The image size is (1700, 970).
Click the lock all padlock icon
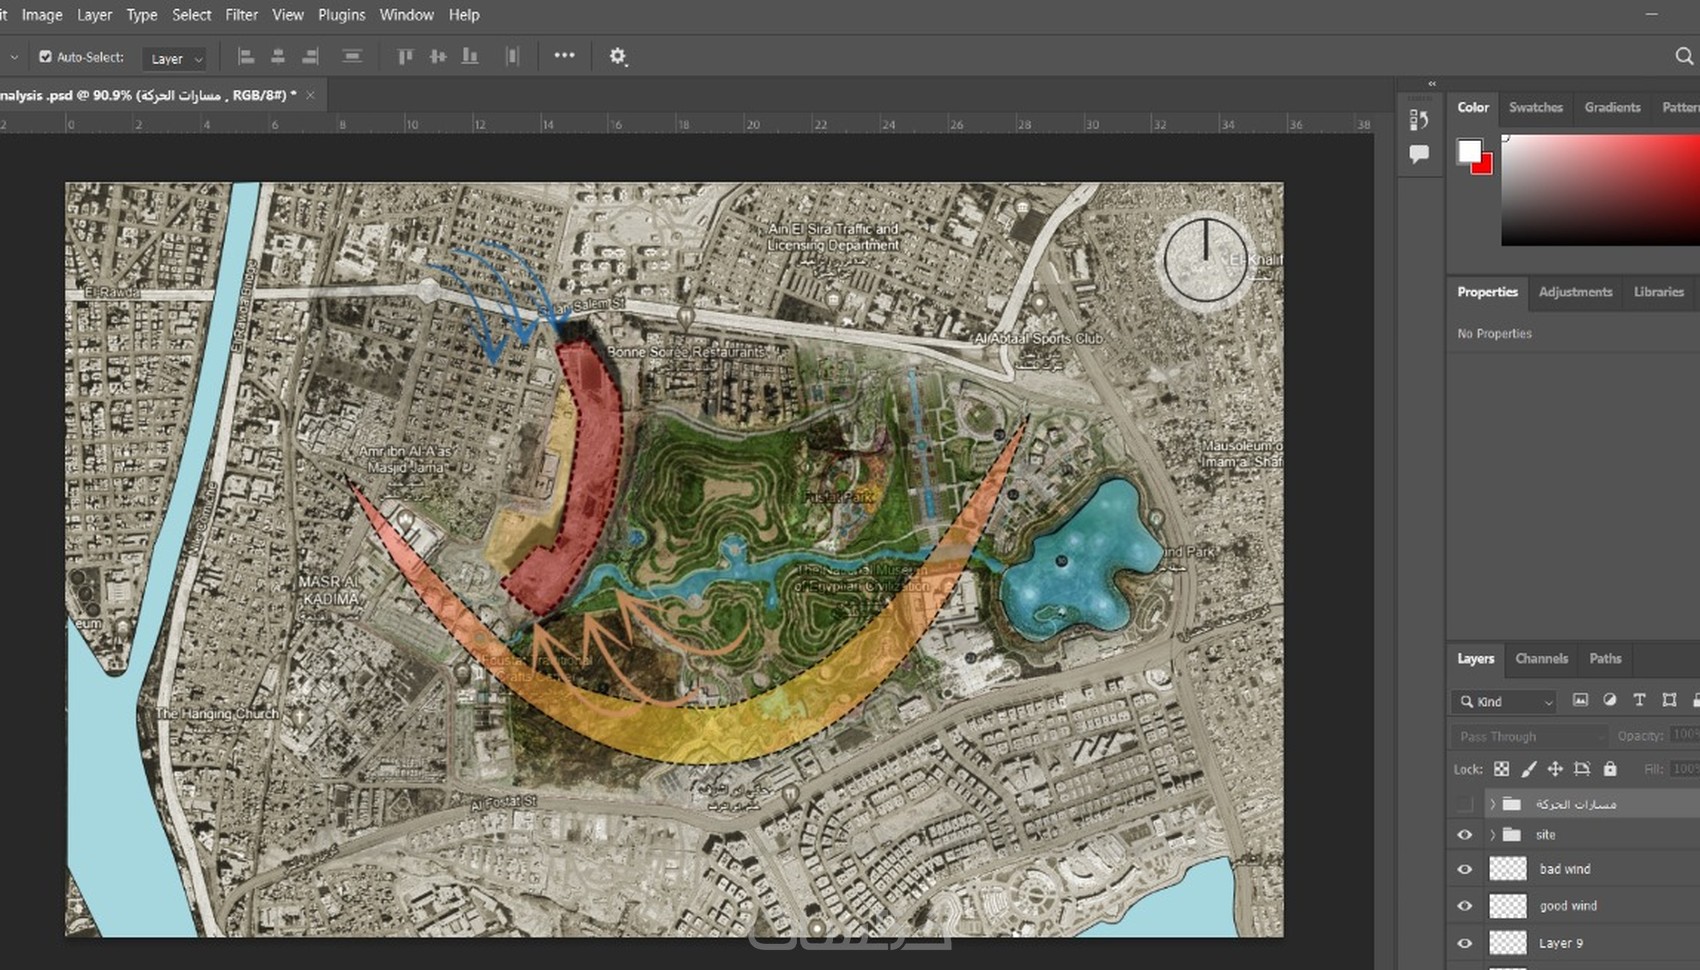tap(1610, 769)
